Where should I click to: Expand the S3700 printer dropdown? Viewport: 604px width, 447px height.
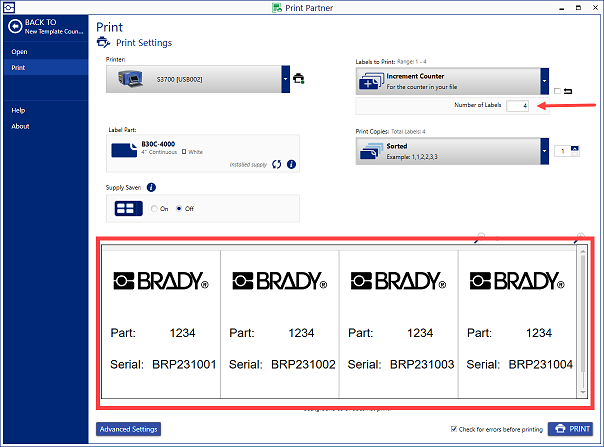(x=286, y=78)
